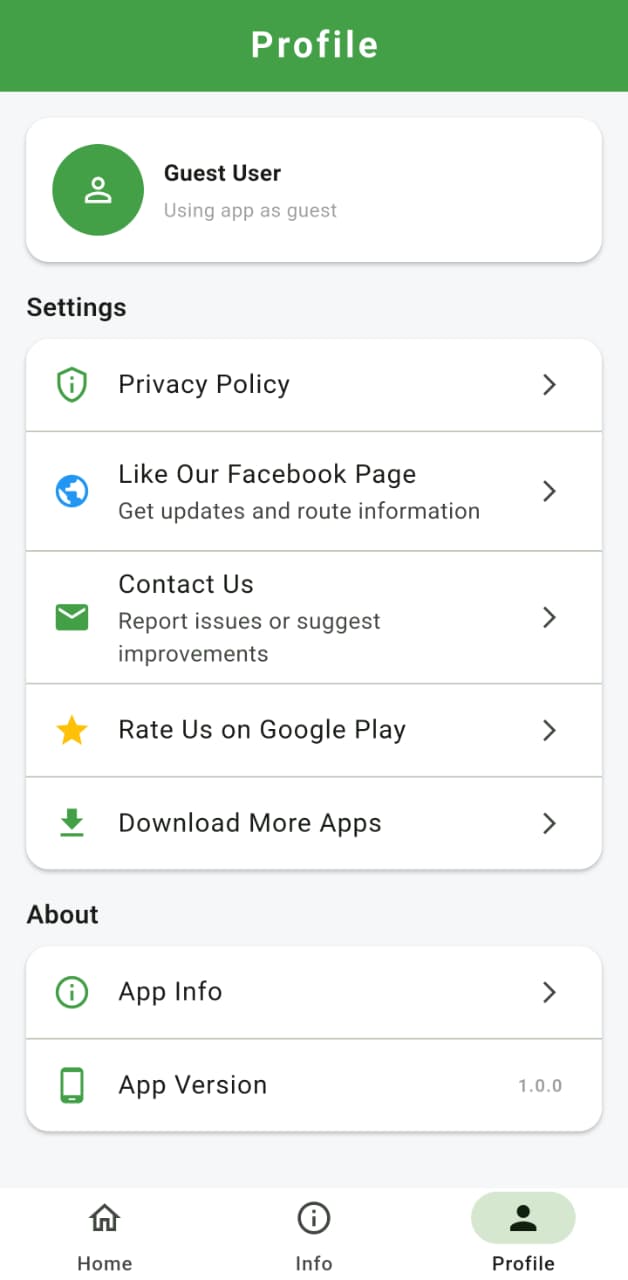628x1280 pixels.
Task: Switch to the Home tab
Action: (x=104, y=1232)
